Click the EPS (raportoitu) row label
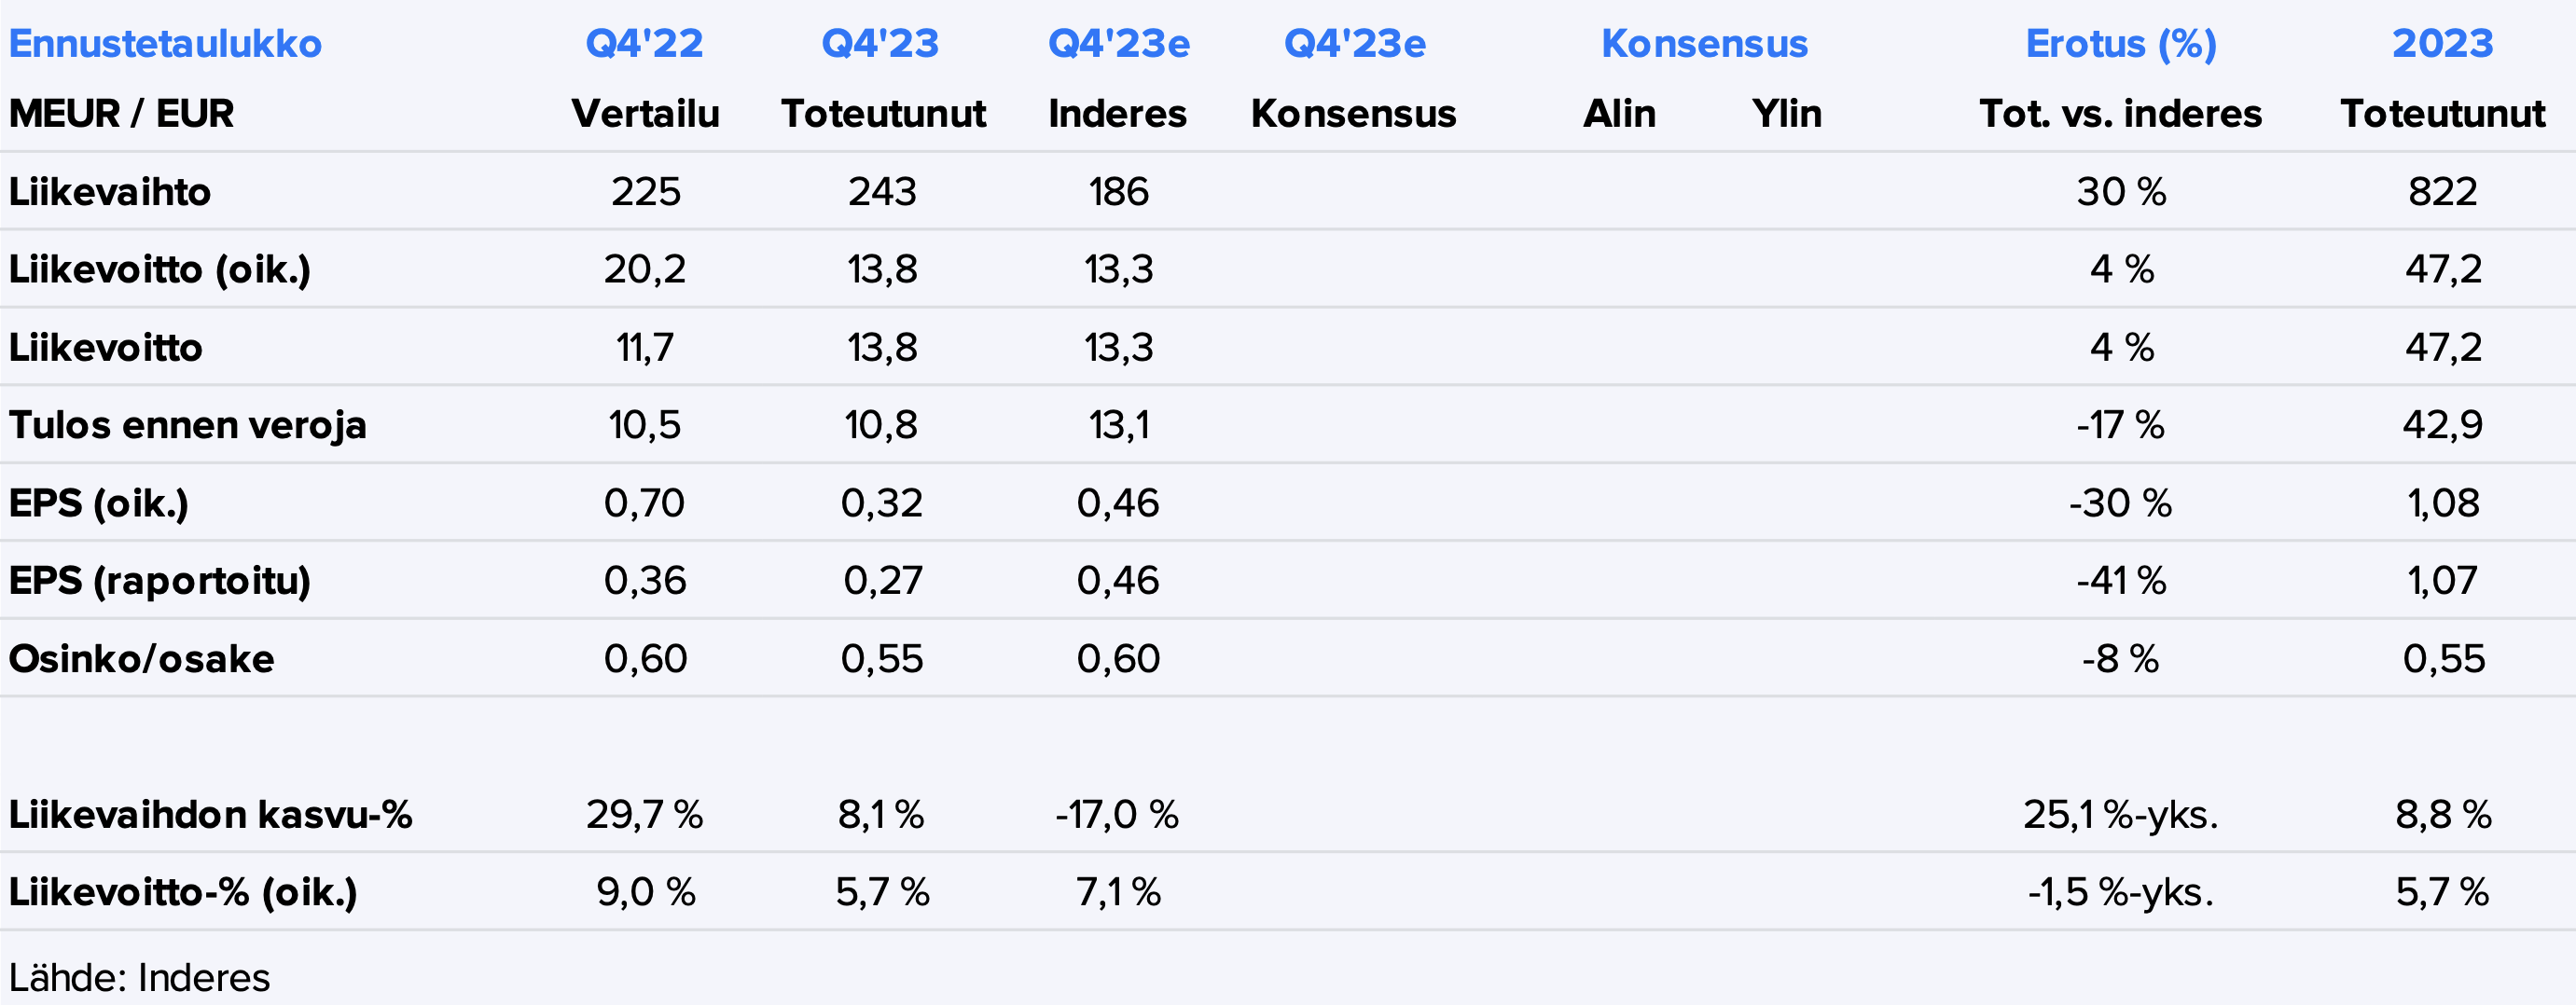The width and height of the screenshot is (2576, 1005). (x=160, y=580)
